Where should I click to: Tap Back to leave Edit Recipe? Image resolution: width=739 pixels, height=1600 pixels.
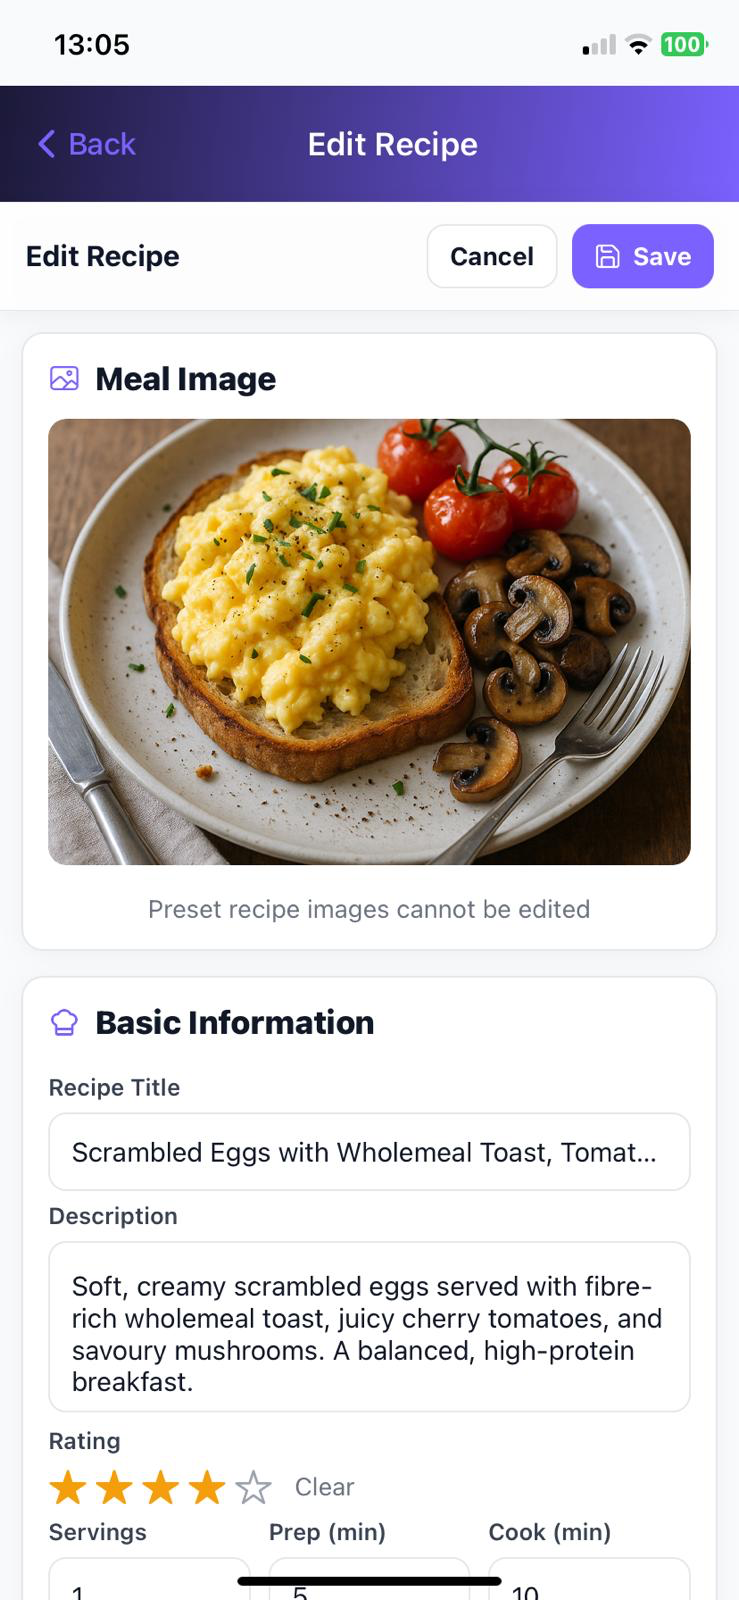click(x=85, y=144)
